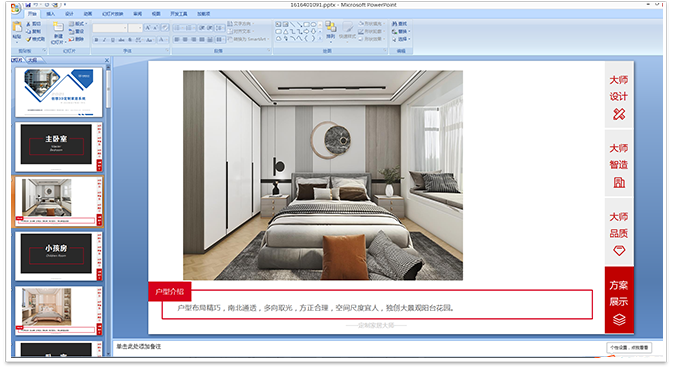The height and width of the screenshot is (367, 688).
Task: Expand the shapes gallery more arrow
Action: click(320, 38)
